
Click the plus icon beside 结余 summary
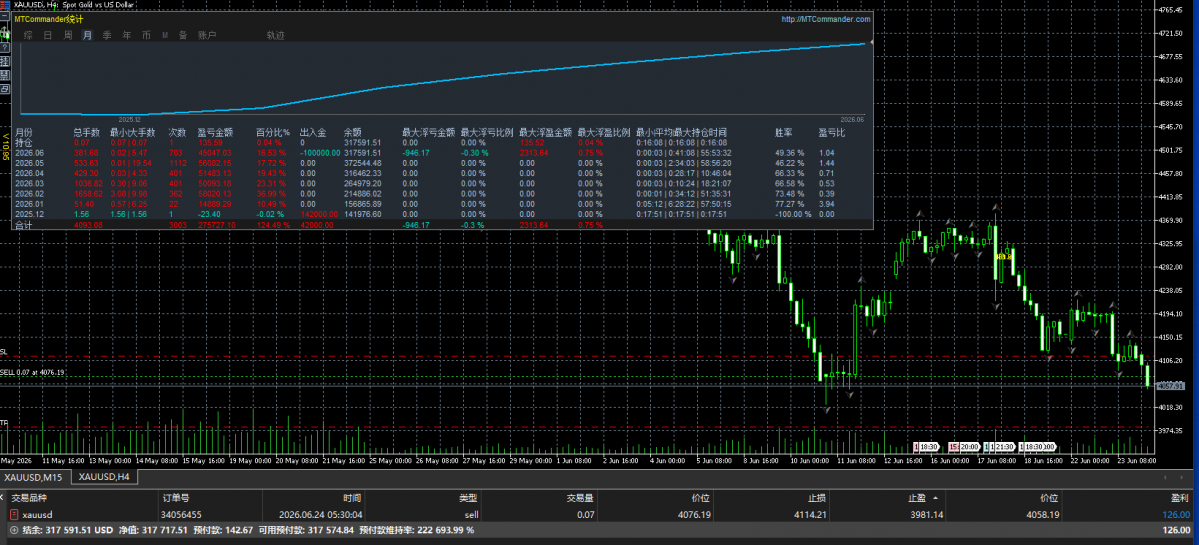pos(12,530)
